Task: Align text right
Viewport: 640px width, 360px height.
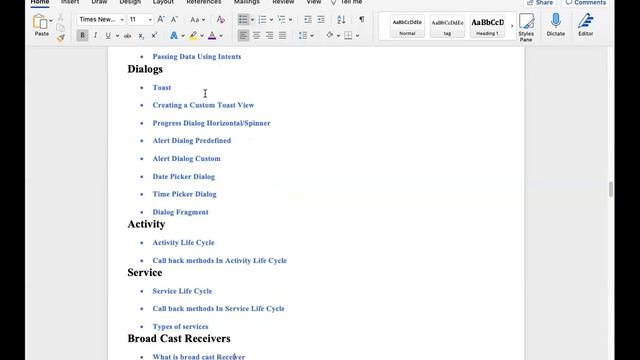Action: [x=269, y=36]
